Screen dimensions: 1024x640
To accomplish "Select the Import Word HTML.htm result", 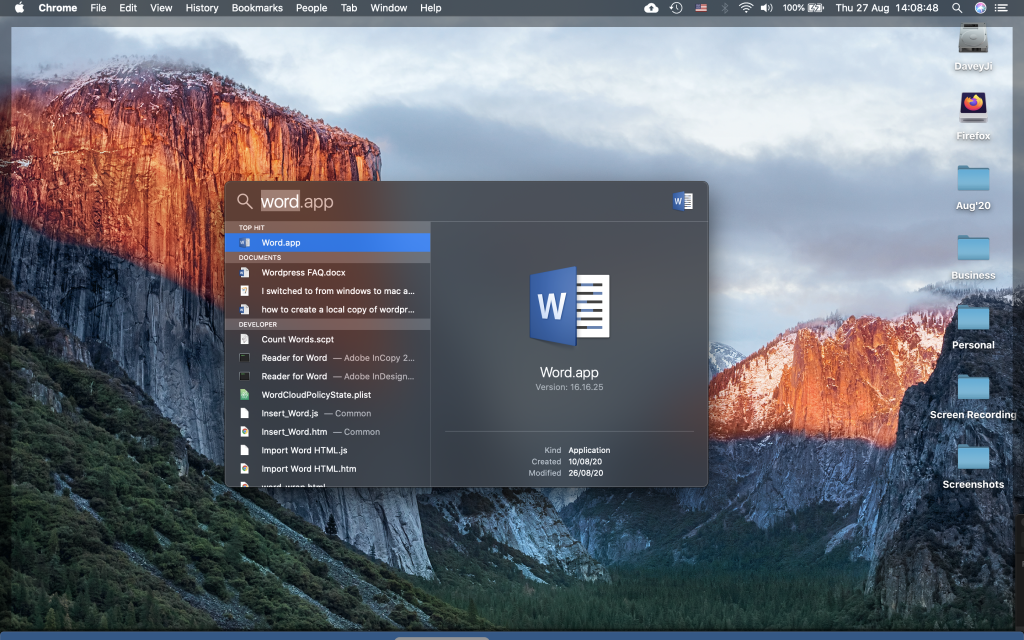I will click(328, 468).
